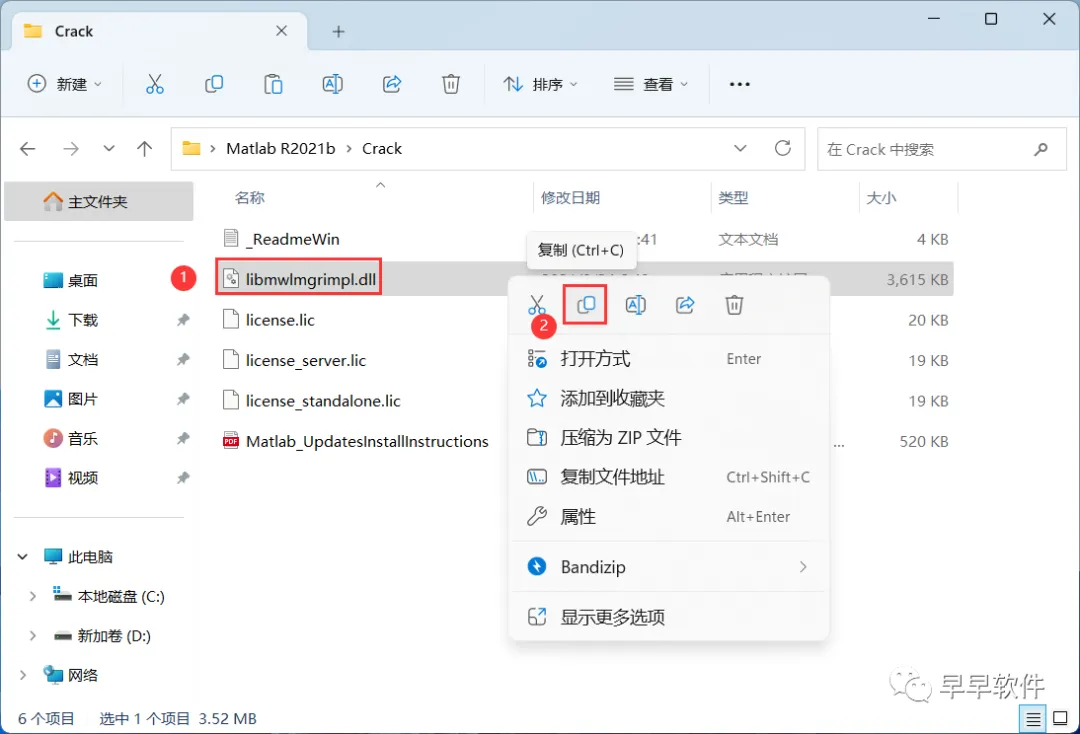Click the Share icon in the top toolbar

click(392, 84)
